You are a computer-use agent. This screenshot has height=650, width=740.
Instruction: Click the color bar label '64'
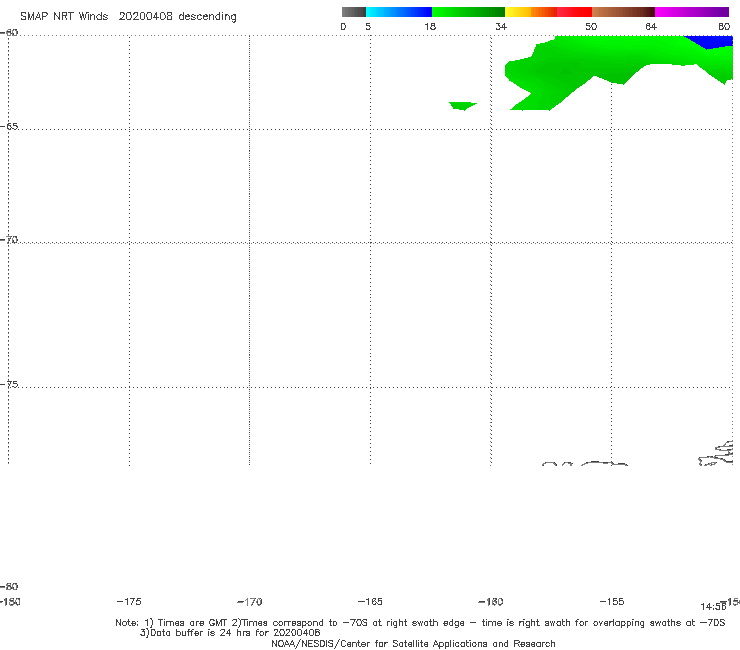tap(651, 26)
